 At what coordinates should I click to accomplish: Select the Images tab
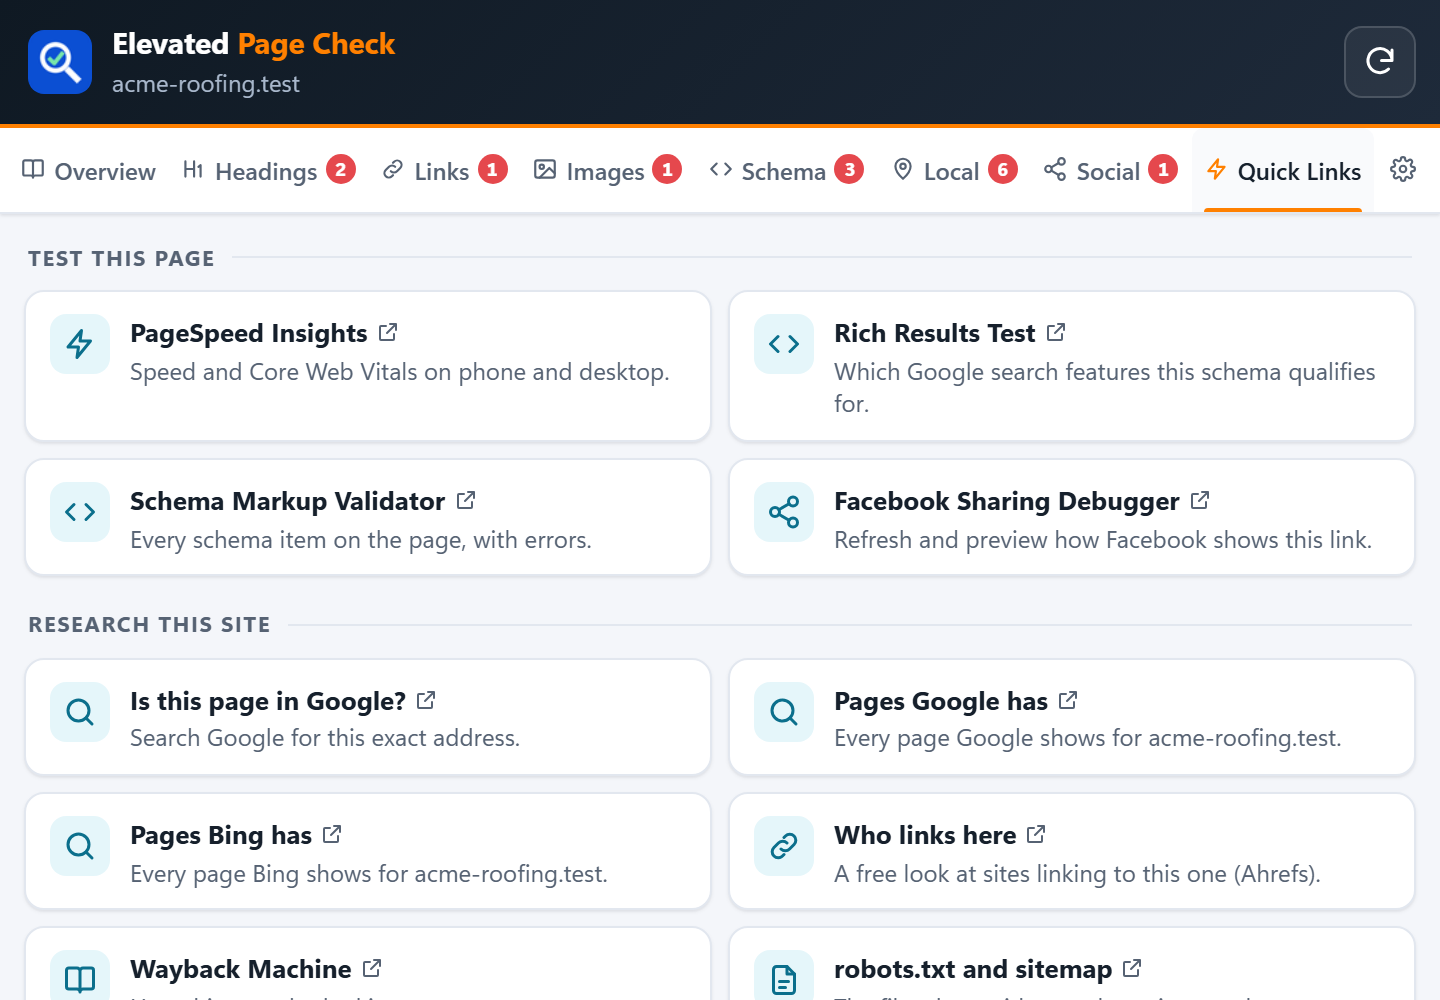(608, 171)
